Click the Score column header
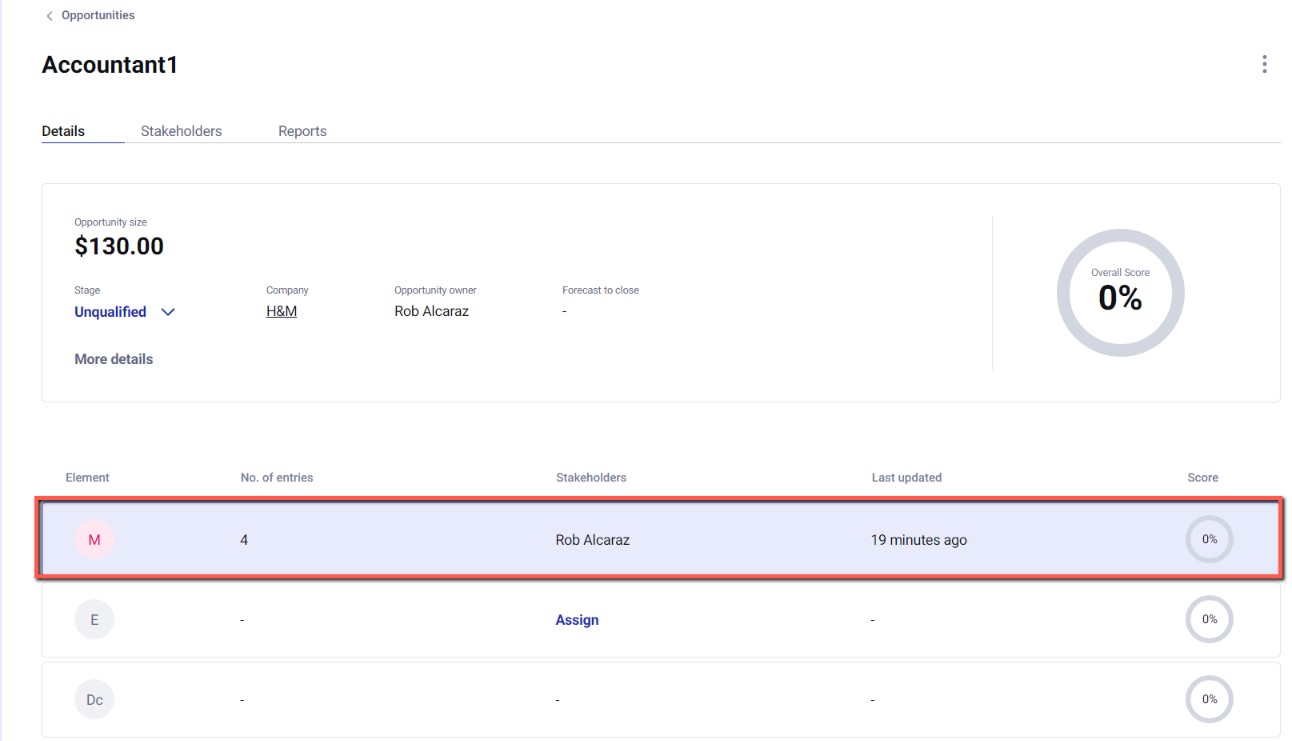The height and width of the screenshot is (741, 1292). [1202, 478]
